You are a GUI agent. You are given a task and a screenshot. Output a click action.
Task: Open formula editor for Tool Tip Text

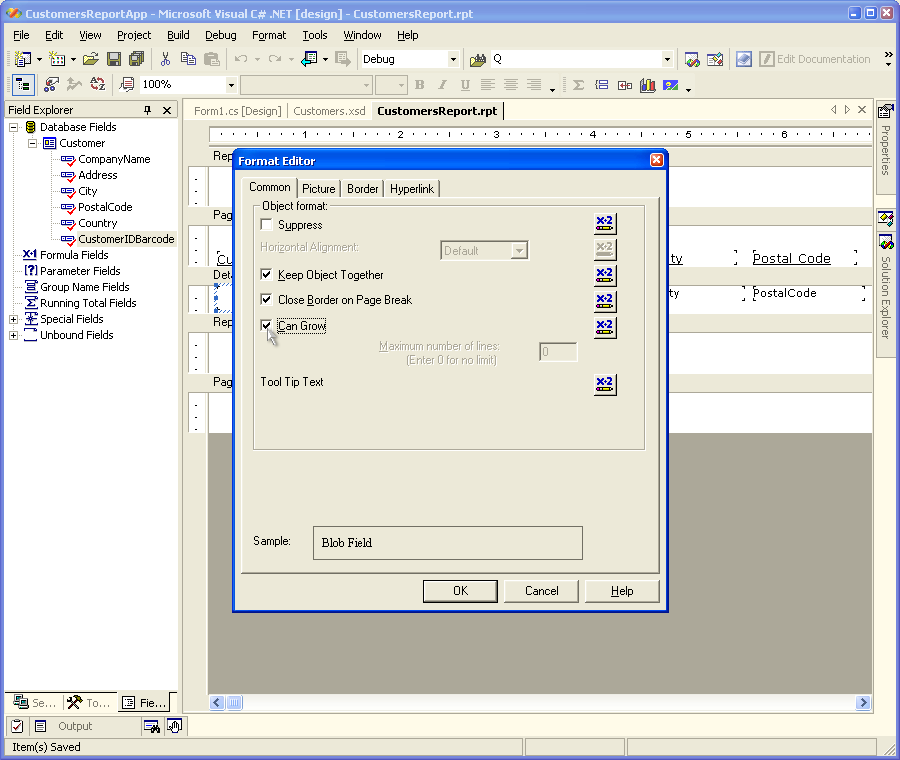pyautogui.click(x=604, y=384)
